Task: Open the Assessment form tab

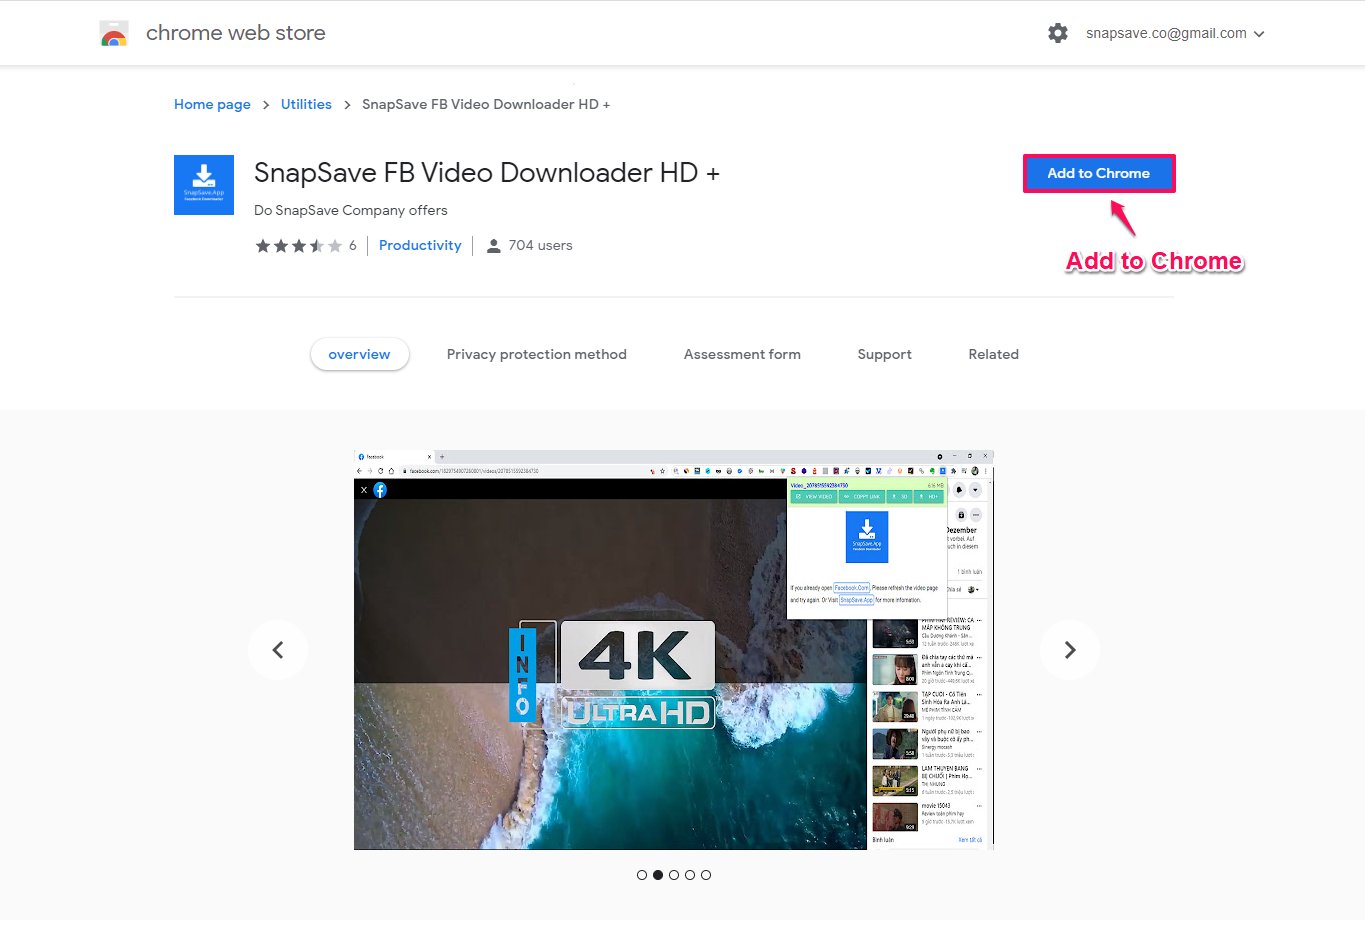Action: click(742, 354)
